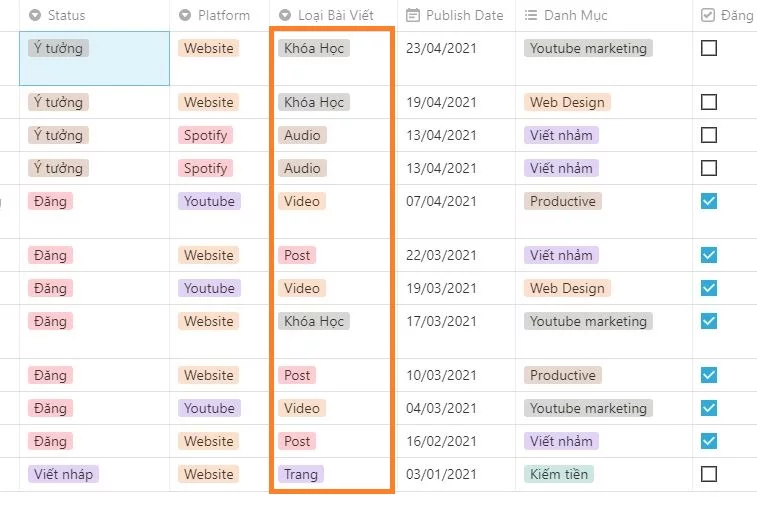757x509 pixels.
Task: Uncheck the box for the 22/03/2021 row
Action: coord(709,255)
